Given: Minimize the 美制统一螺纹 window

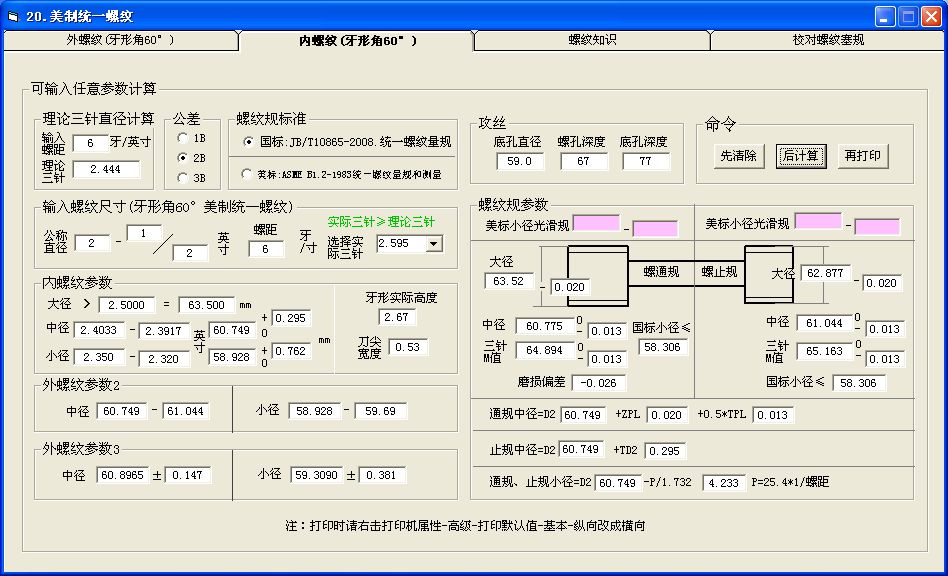Looking at the screenshot, I should [885, 16].
